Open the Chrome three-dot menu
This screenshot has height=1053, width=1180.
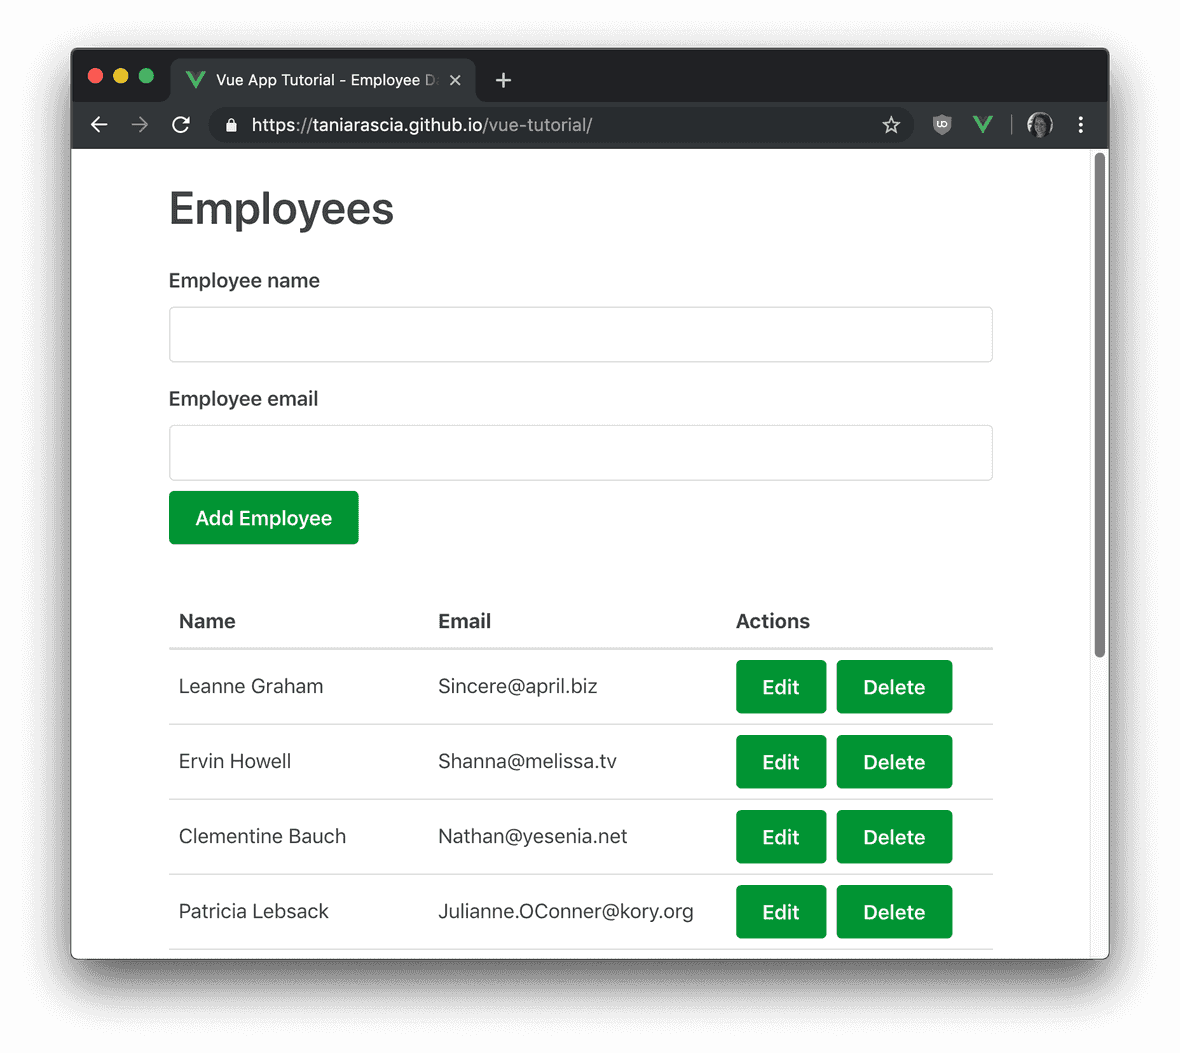click(x=1081, y=124)
